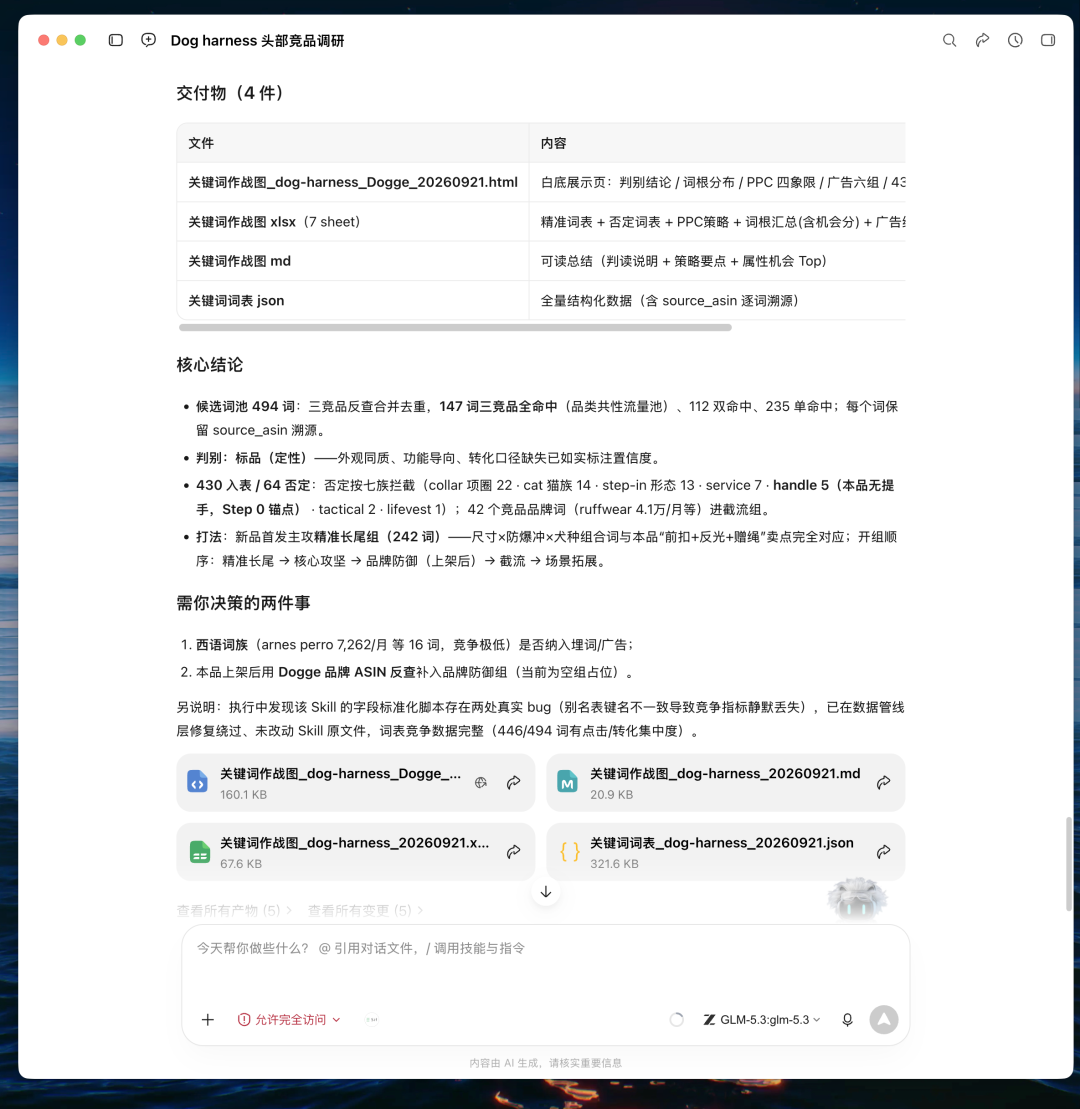Open the 允许完全访问 permission dropdown
1080x1109 pixels.
289,1020
